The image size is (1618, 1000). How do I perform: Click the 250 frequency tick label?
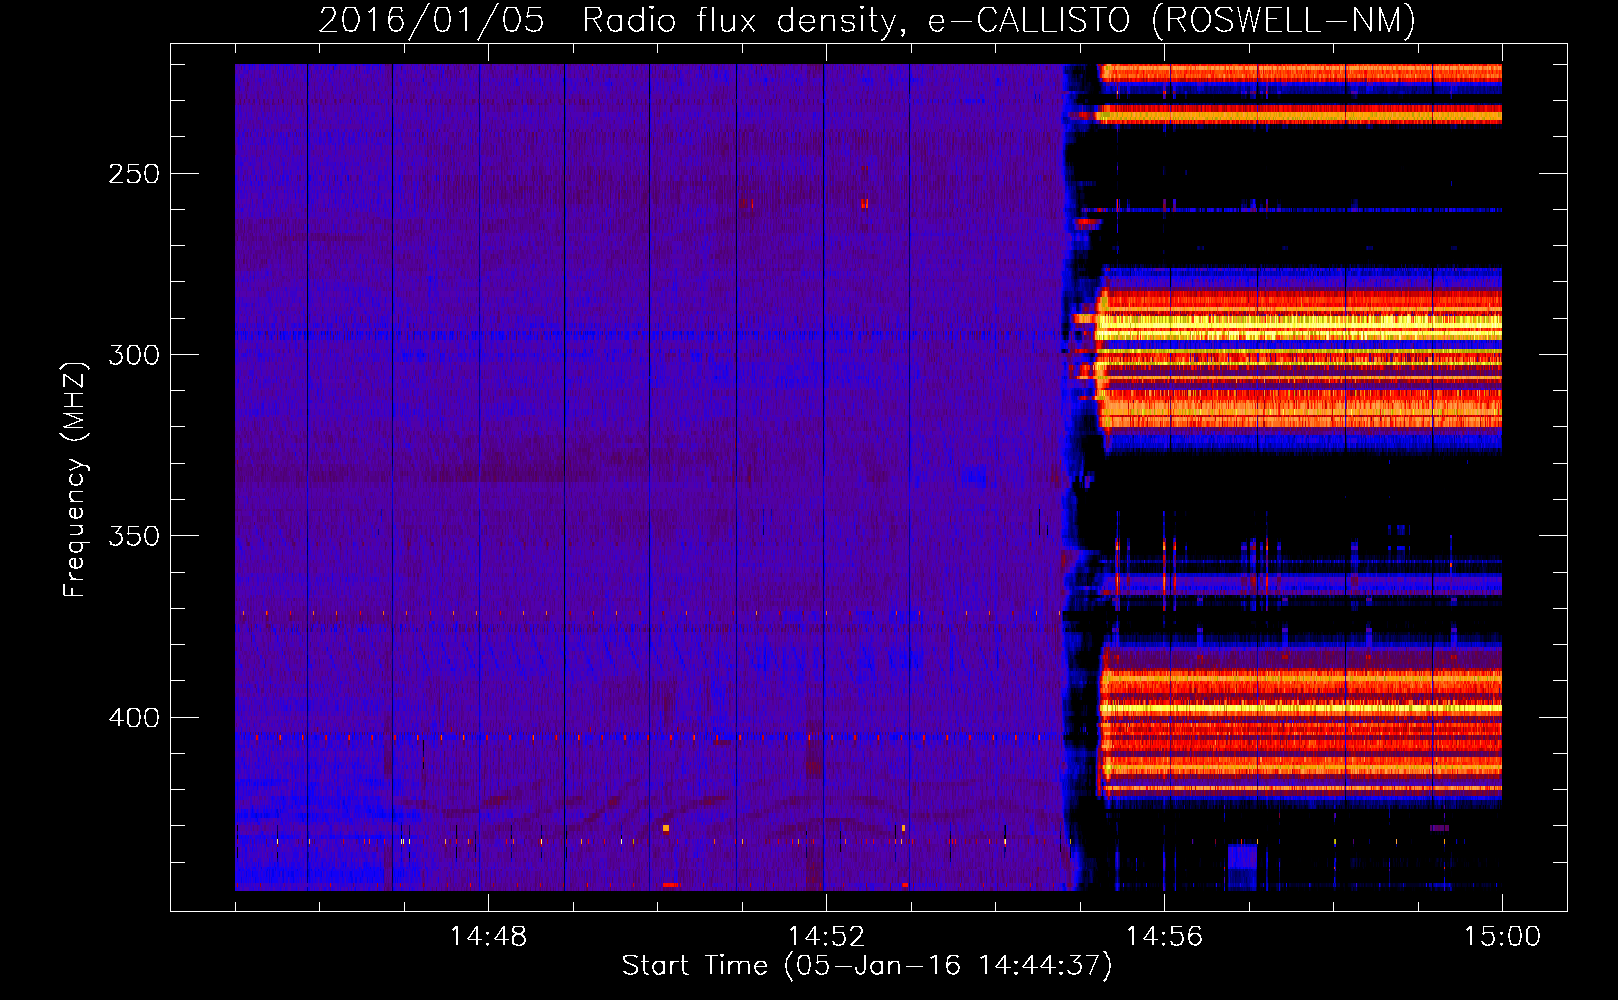point(134,174)
